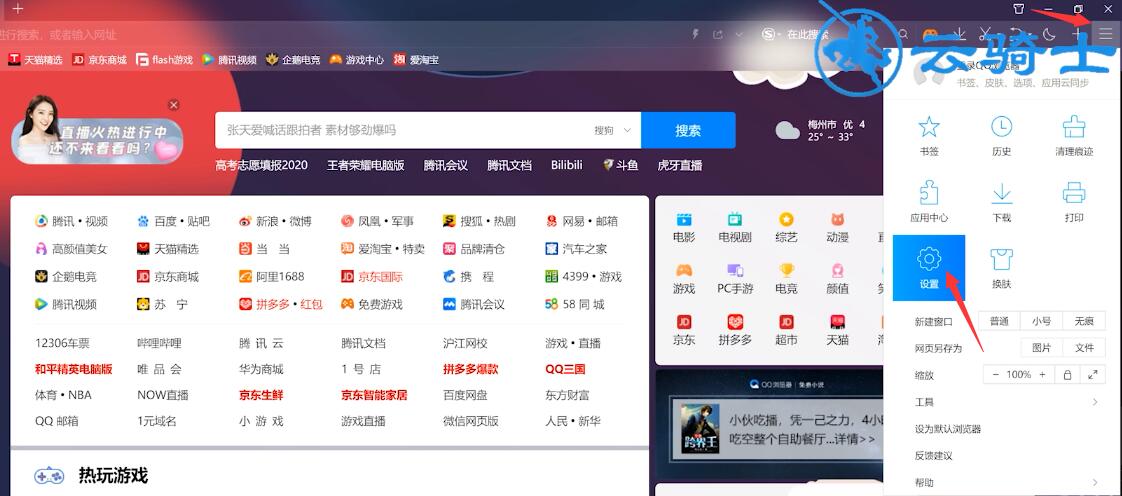
Task: Click the title bar skin shirt icon
Action: (x=1019, y=9)
